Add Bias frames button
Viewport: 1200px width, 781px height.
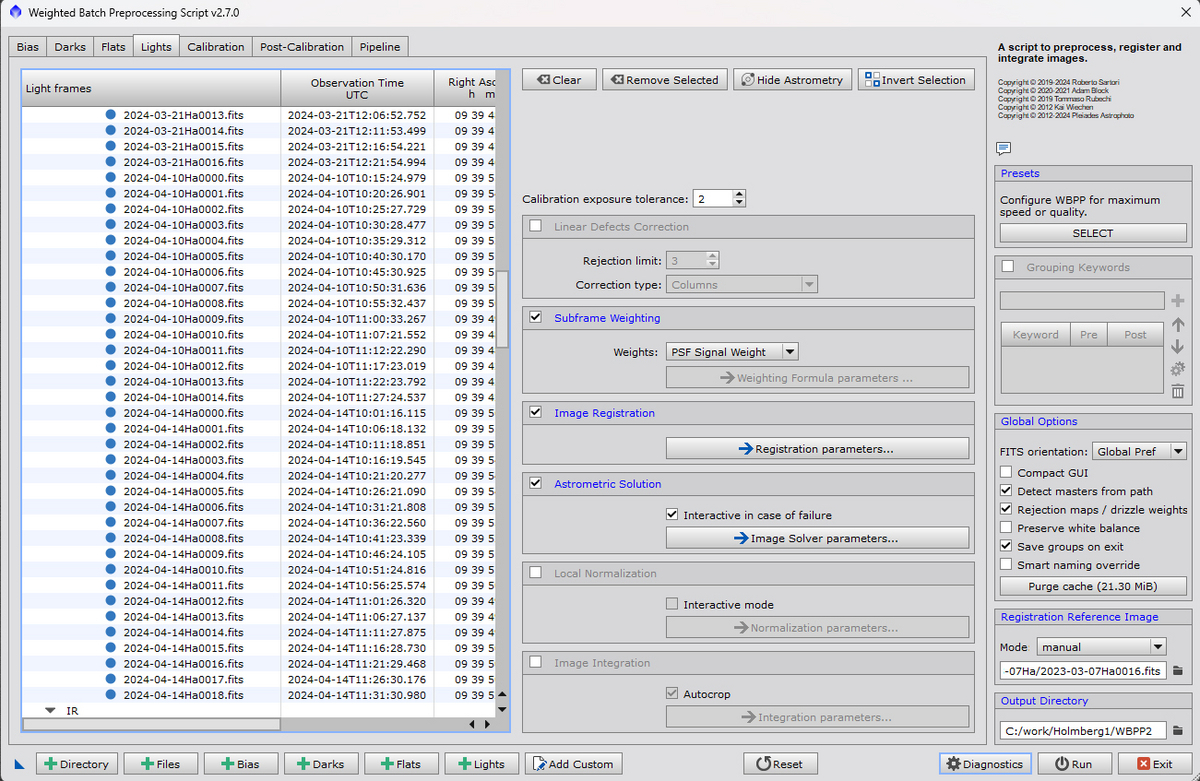241,764
